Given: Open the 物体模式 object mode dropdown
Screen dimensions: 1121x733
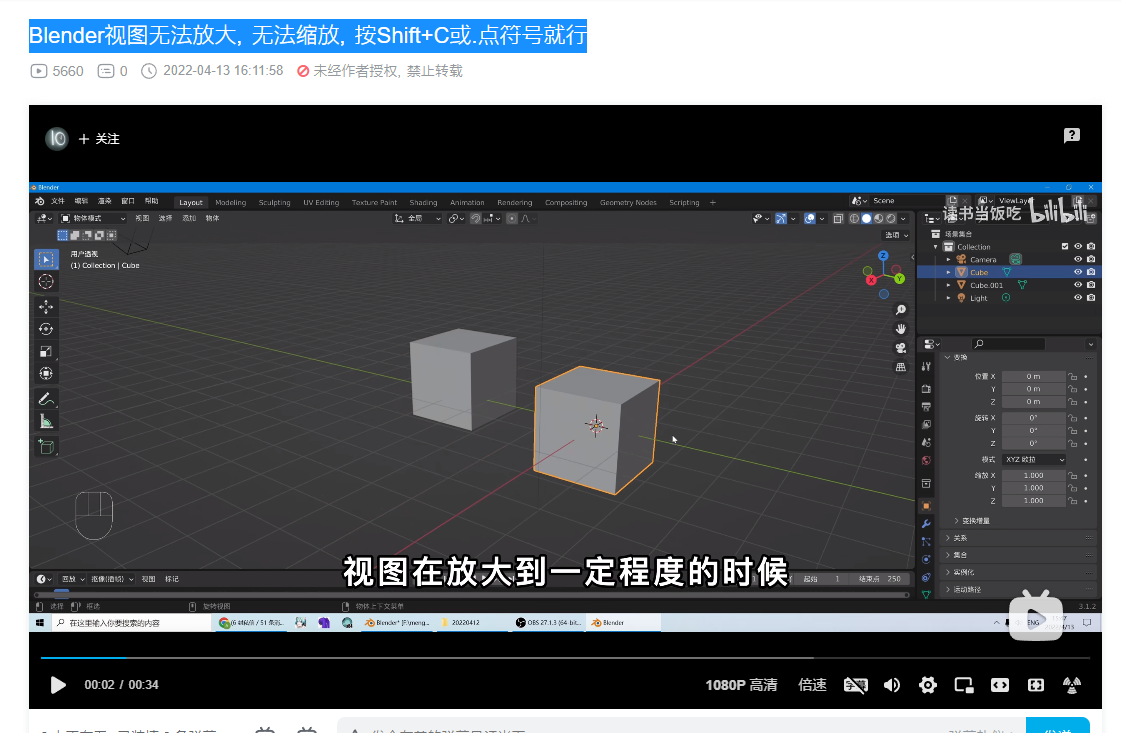Looking at the screenshot, I should [93, 218].
